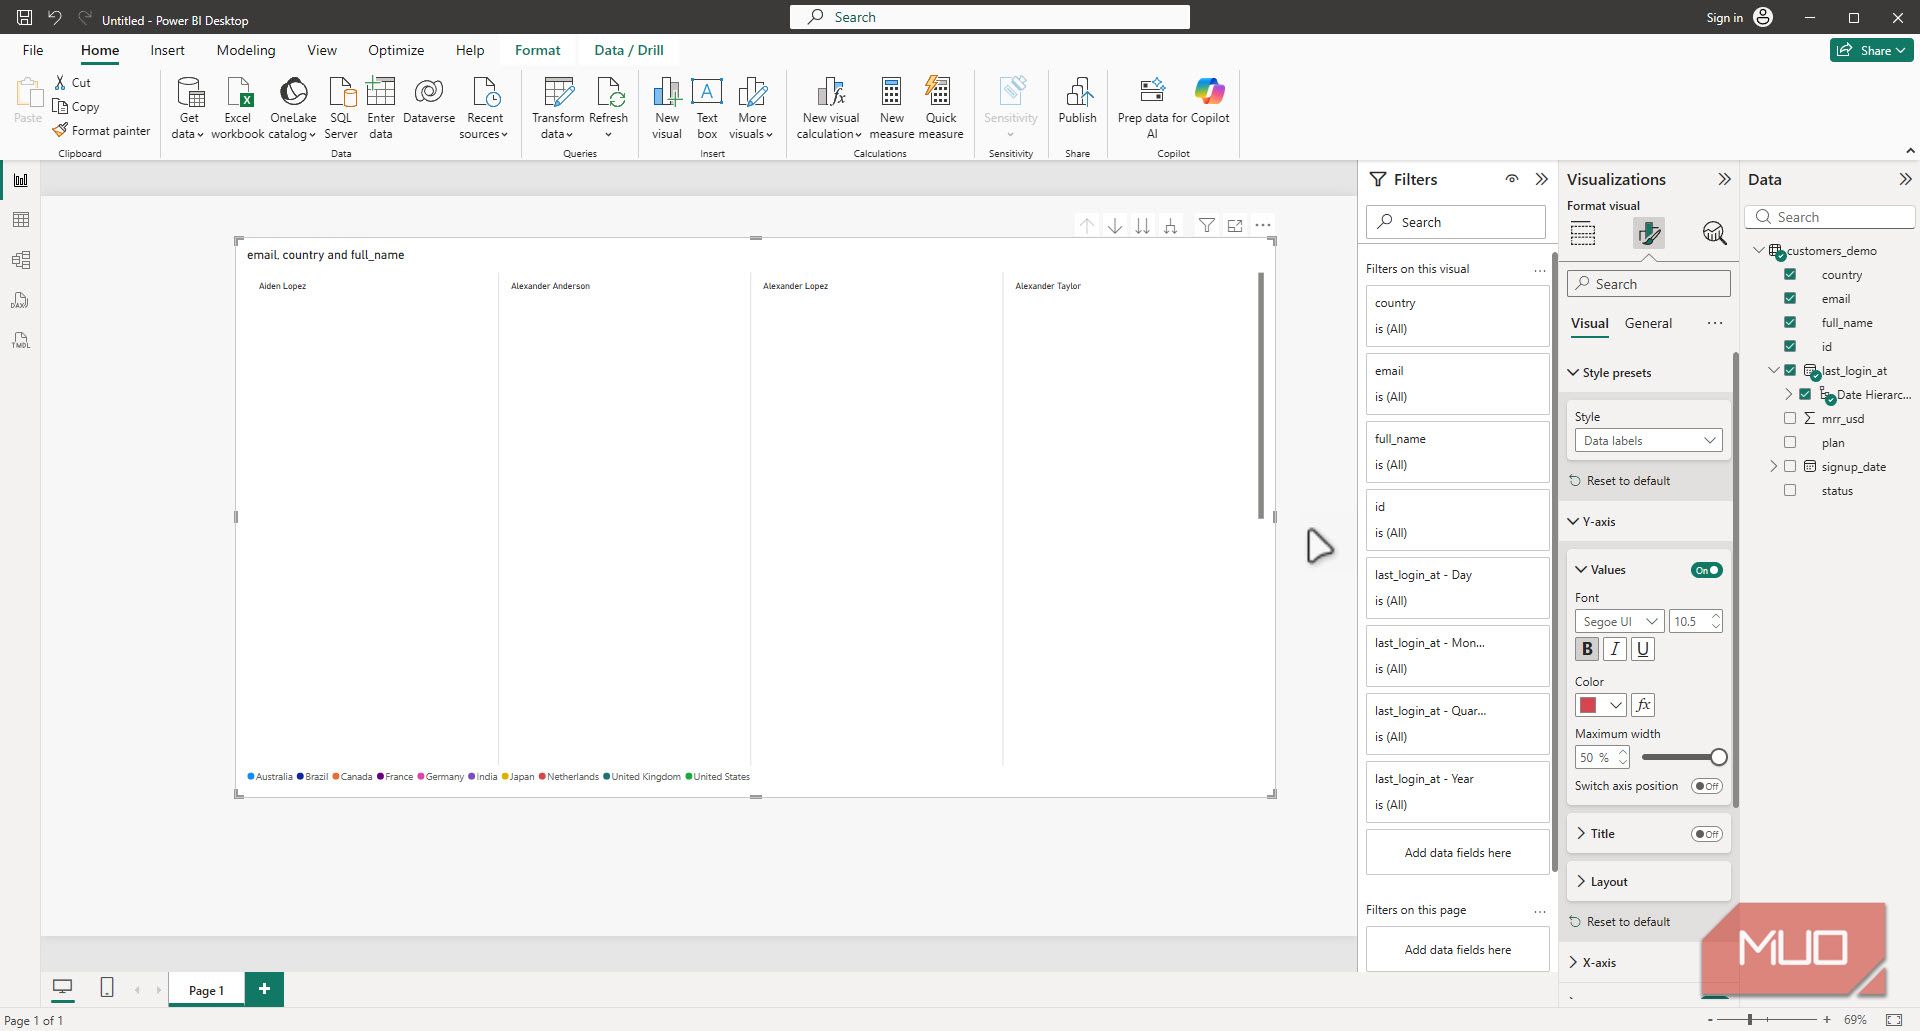
Task: Click Reset to default under Style
Action: (1620, 481)
